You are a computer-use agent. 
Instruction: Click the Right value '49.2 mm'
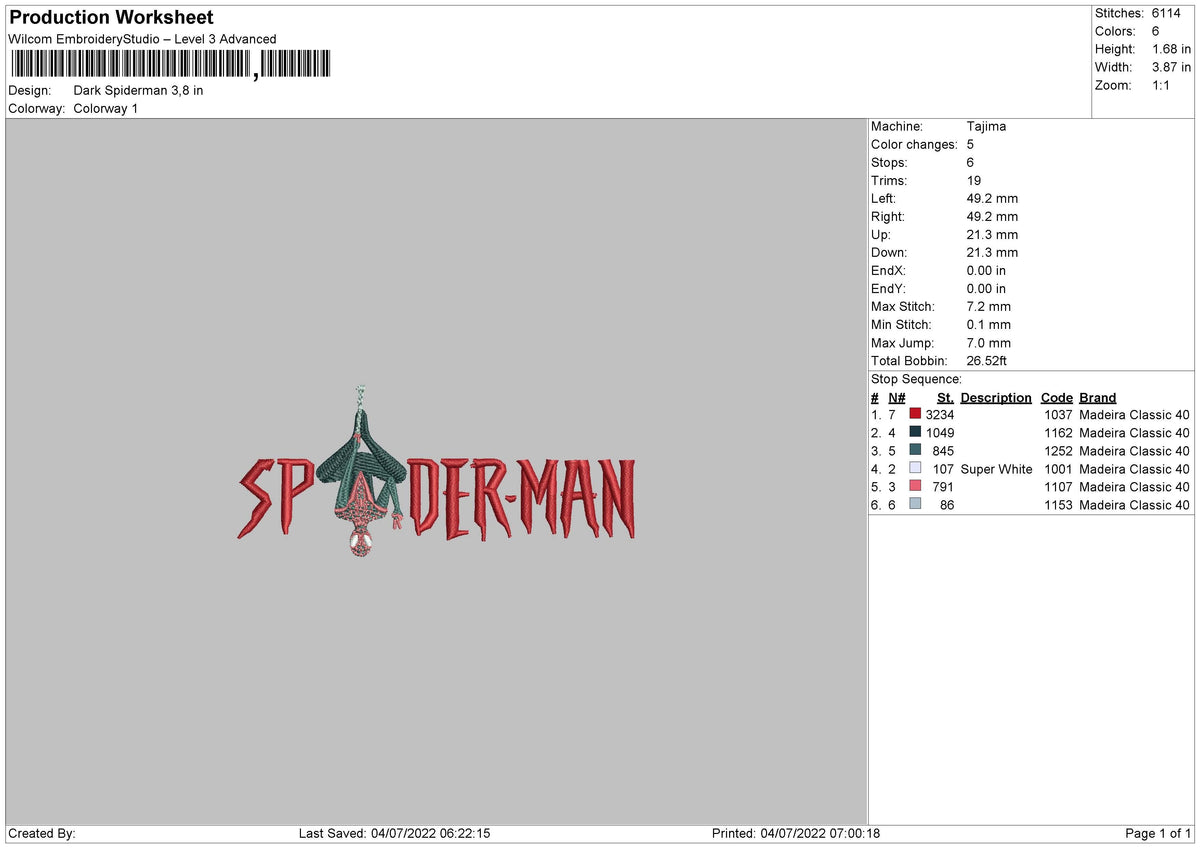click(x=992, y=216)
